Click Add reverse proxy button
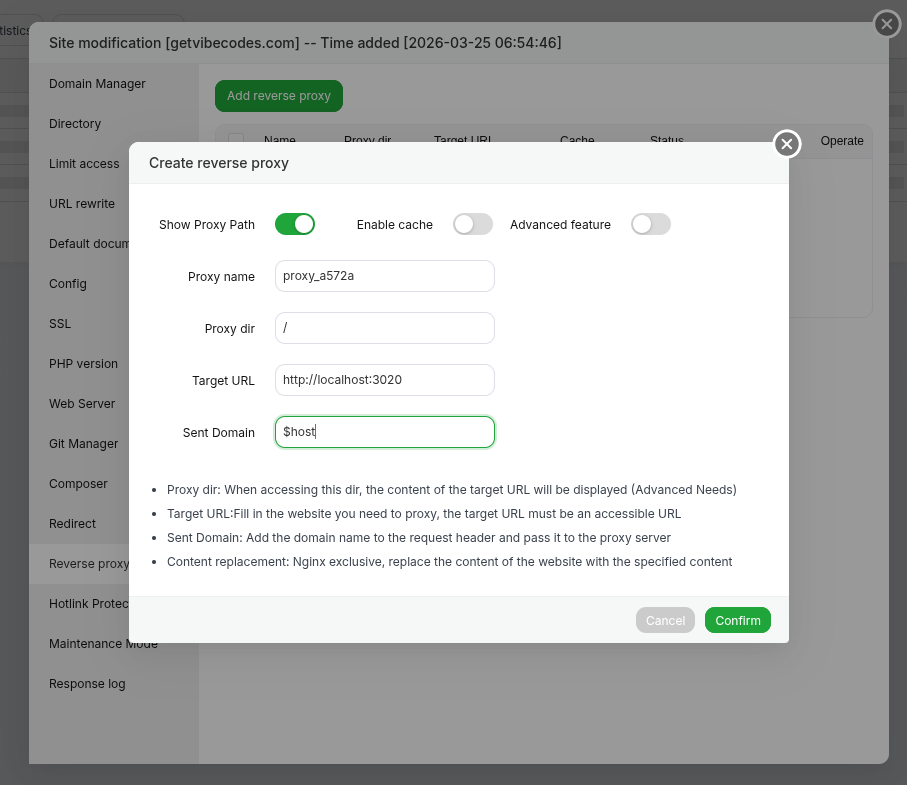The height and width of the screenshot is (785, 907). [x=279, y=96]
